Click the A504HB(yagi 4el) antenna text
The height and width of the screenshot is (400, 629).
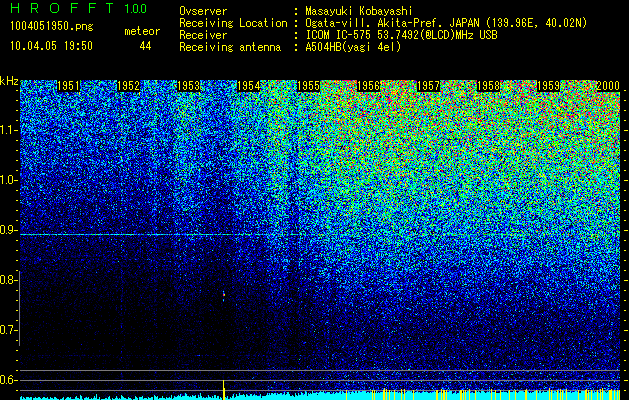pos(353,47)
